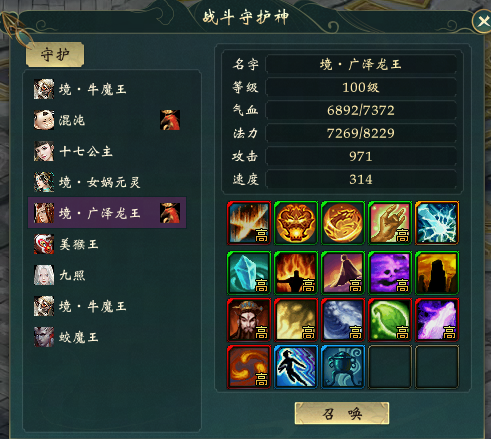Viewport: 491px width, 439px height.
Task: Select the purple skull cloud skill icon
Action: point(390,273)
